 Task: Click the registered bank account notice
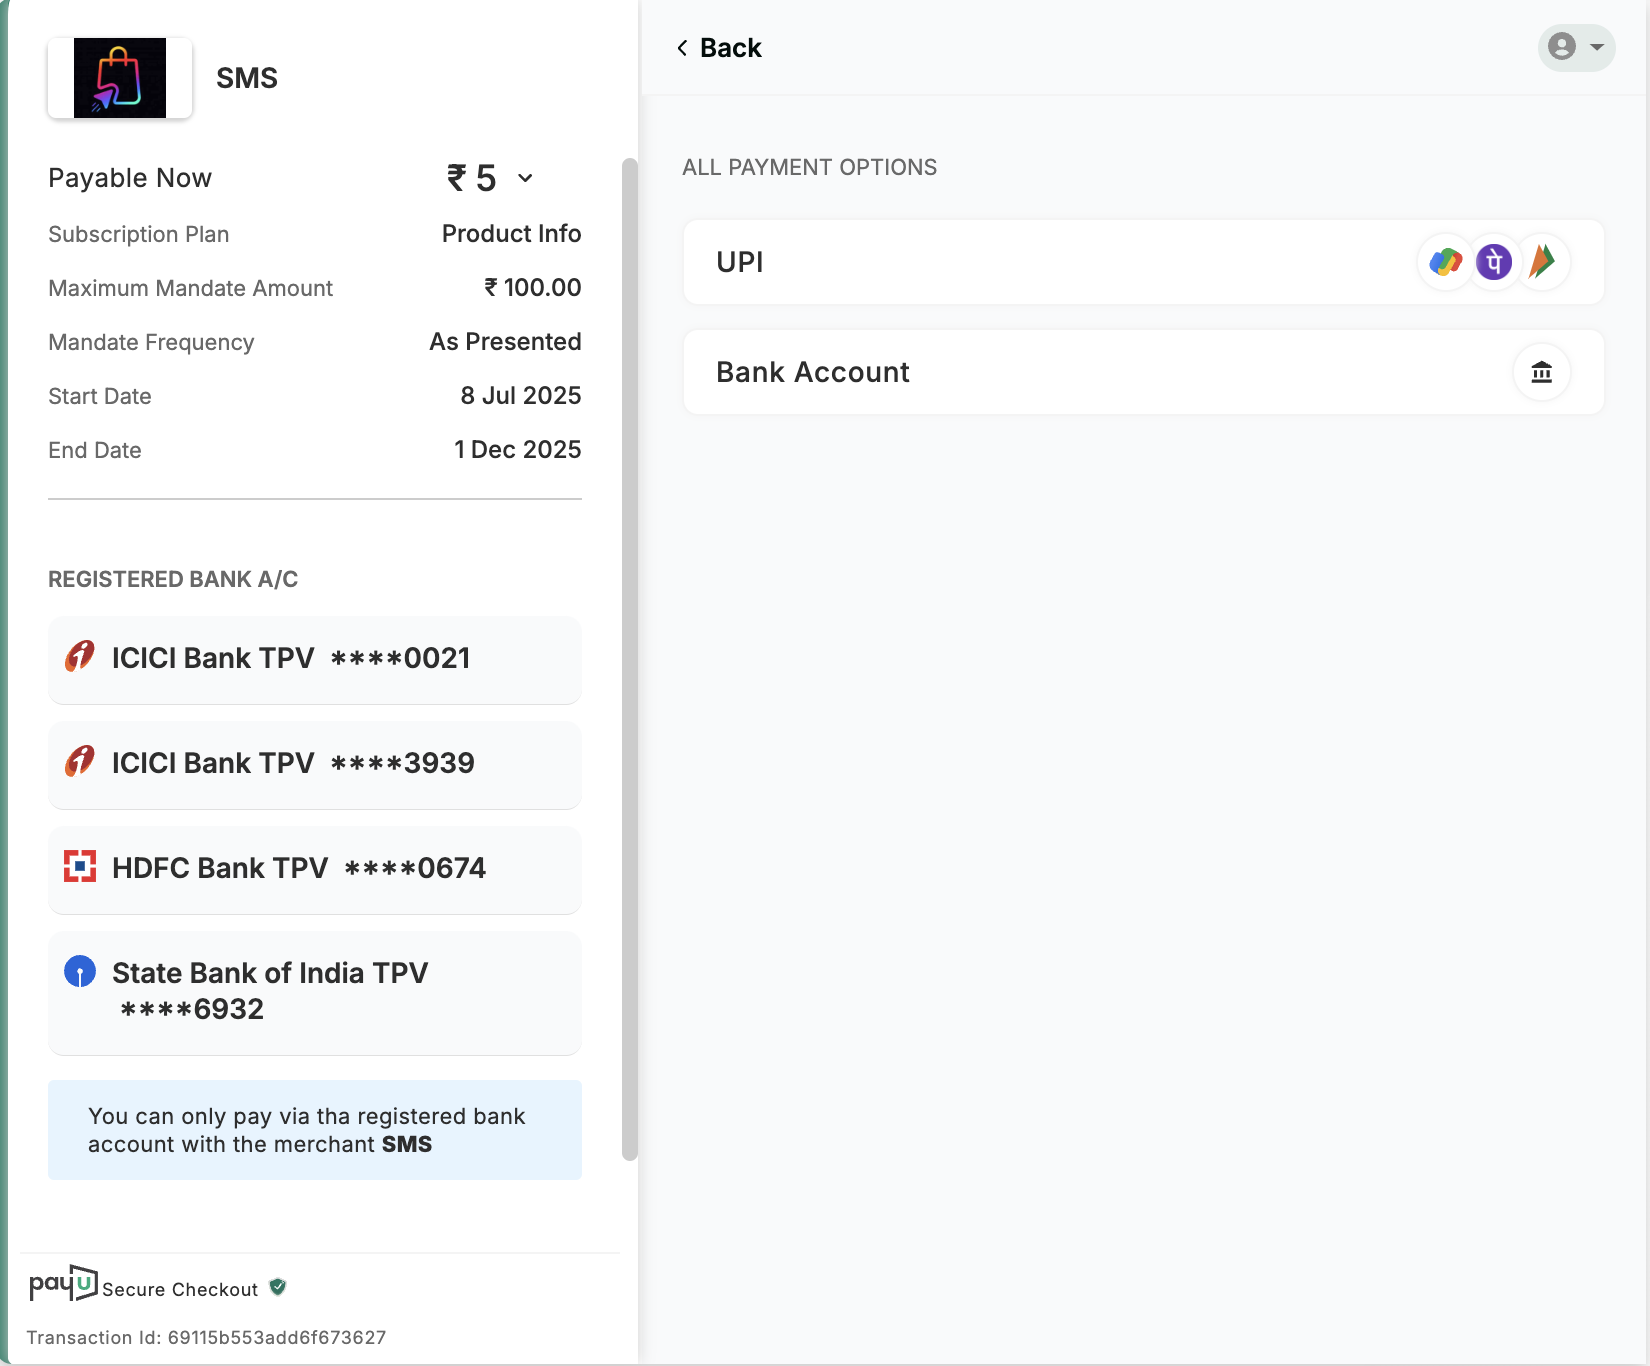coord(314,1130)
